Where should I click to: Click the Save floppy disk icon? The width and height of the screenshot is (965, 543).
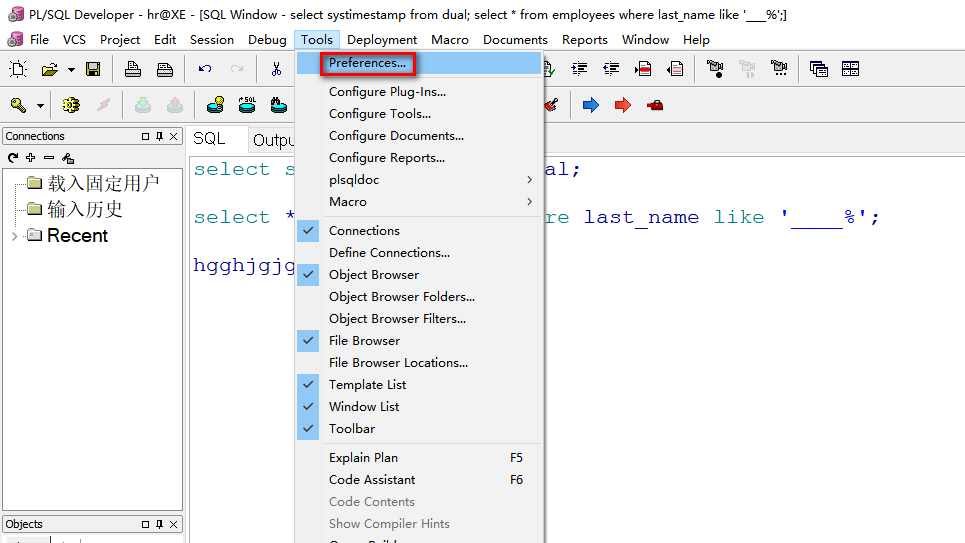coord(93,69)
